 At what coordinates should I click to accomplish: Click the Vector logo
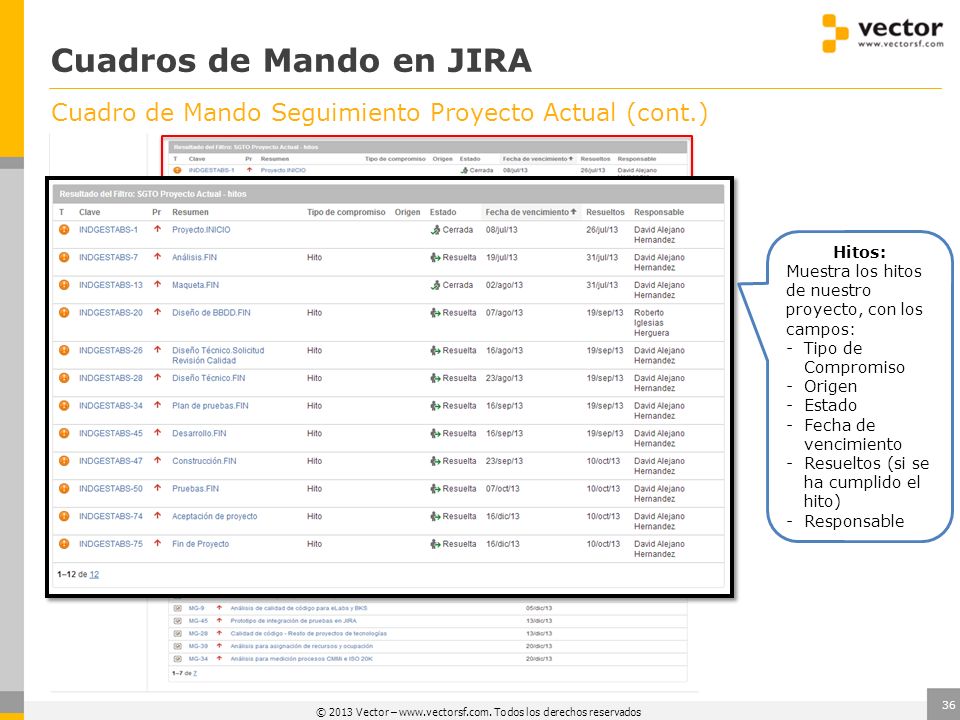pos(882,32)
